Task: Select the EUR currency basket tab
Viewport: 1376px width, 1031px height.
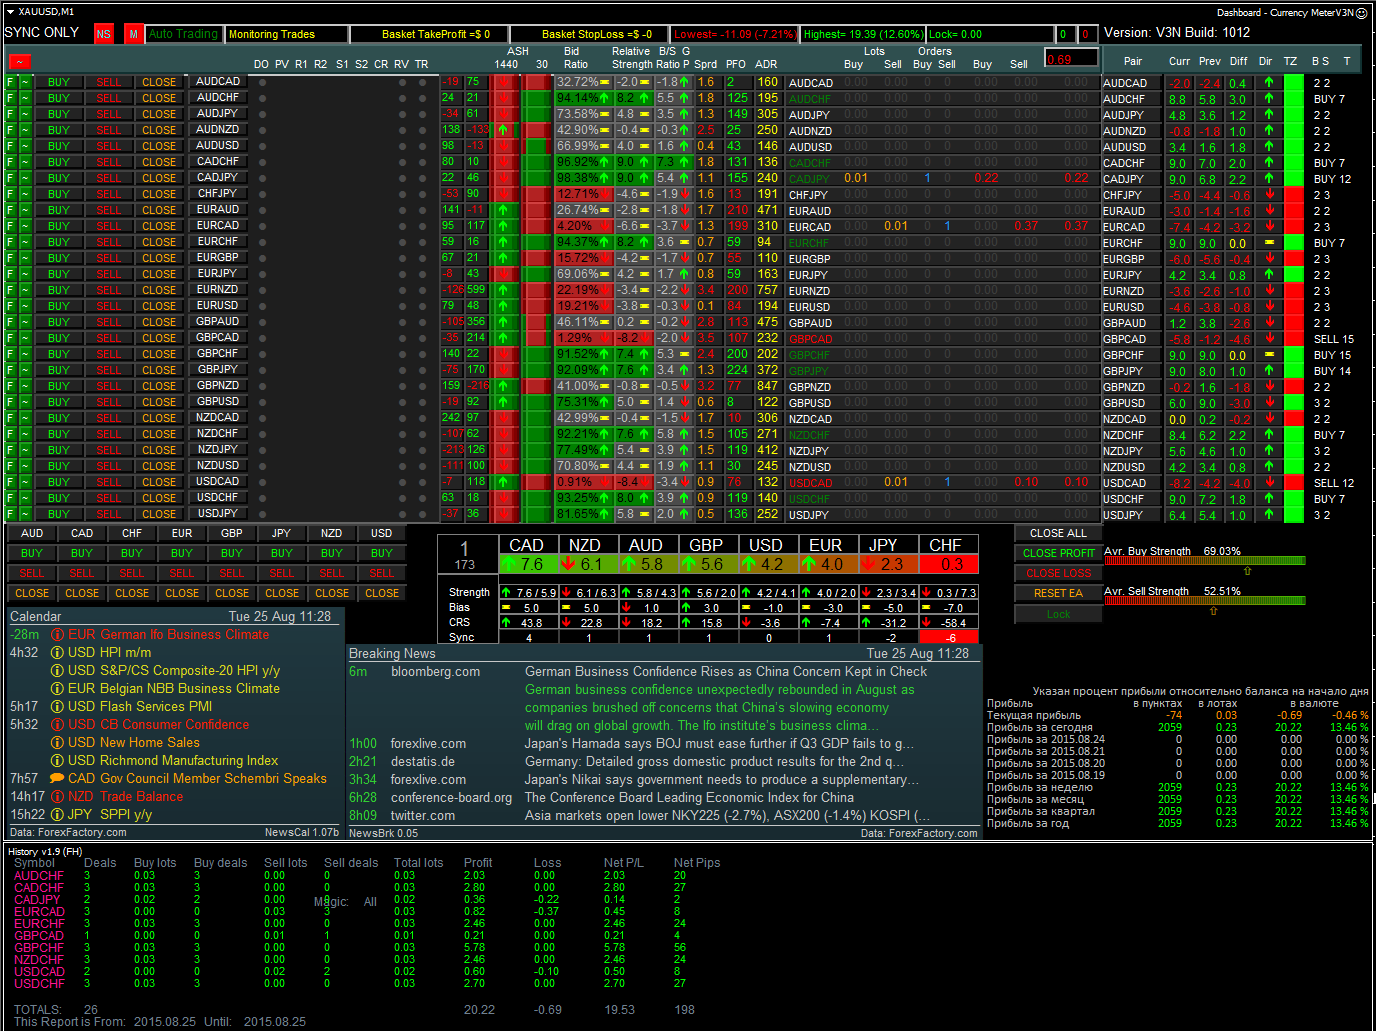Action: 182,534
